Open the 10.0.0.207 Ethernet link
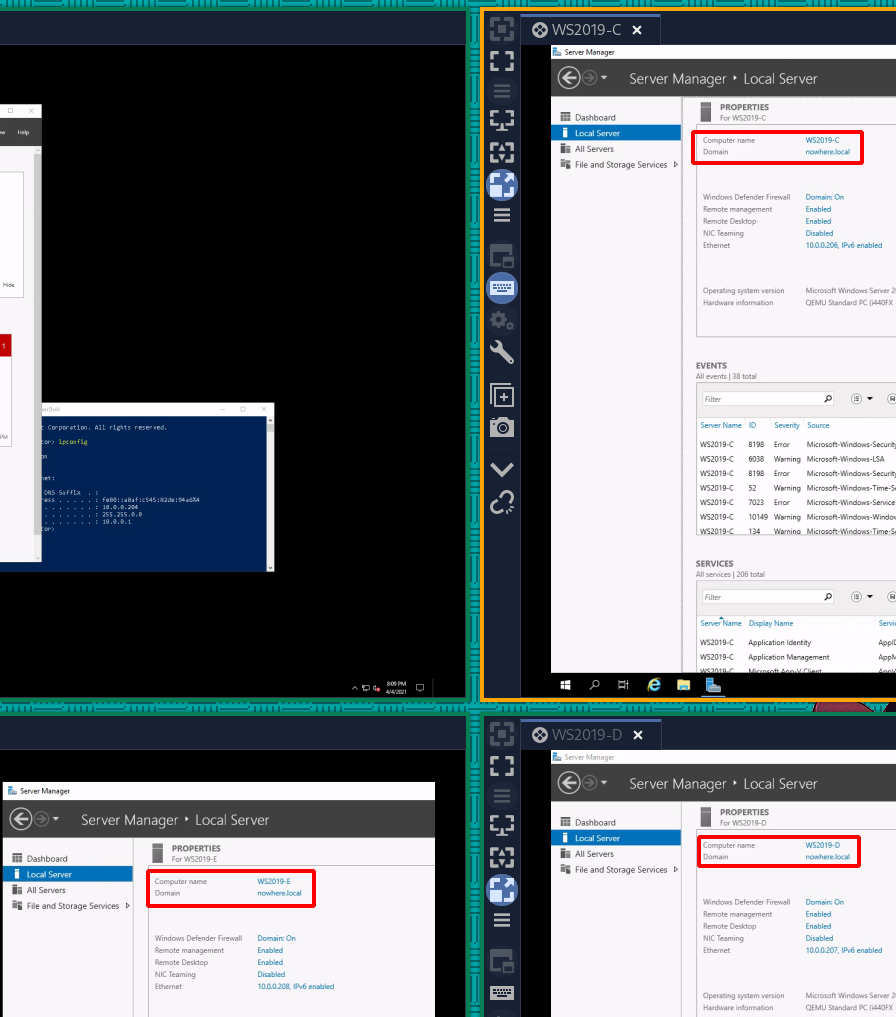Image resolution: width=896 pixels, height=1017 pixels. pyautogui.click(x=843, y=951)
